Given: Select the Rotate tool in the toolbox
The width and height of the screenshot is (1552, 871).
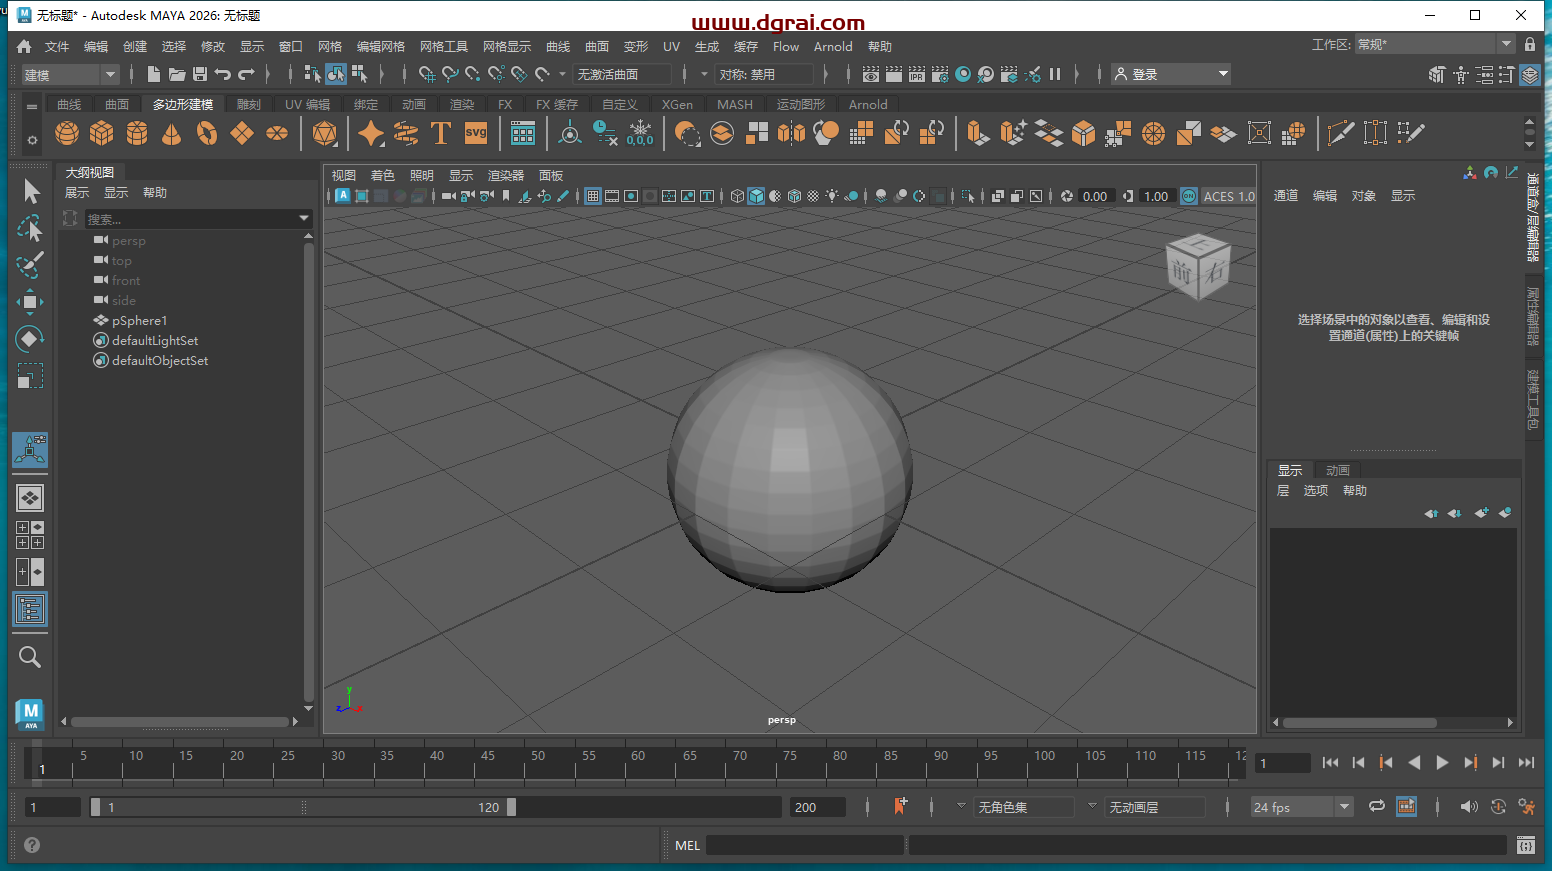Looking at the screenshot, I should coord(30,339).
